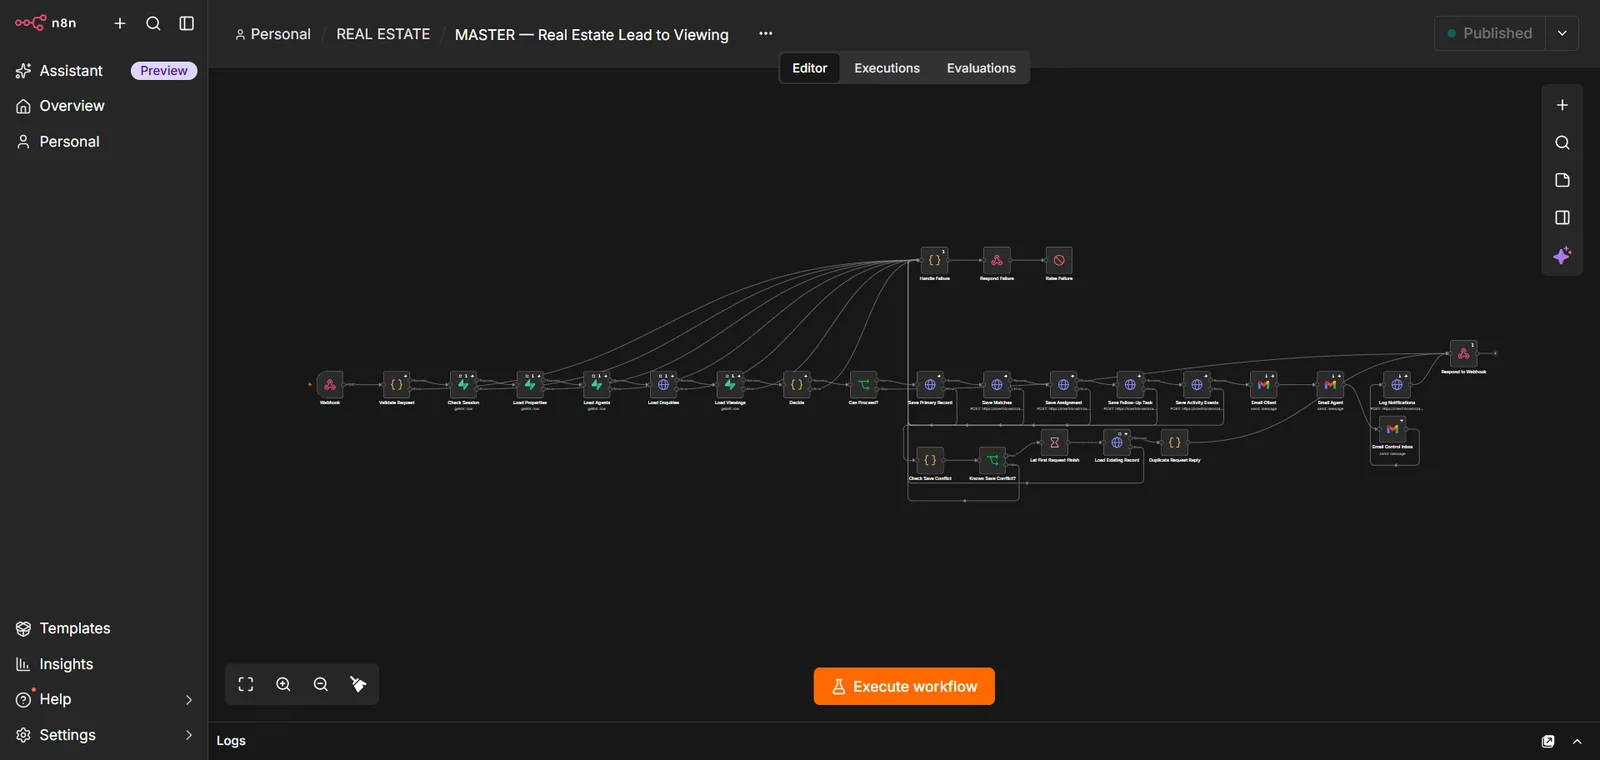Click the add node plus button

(x=1562, y=105)
